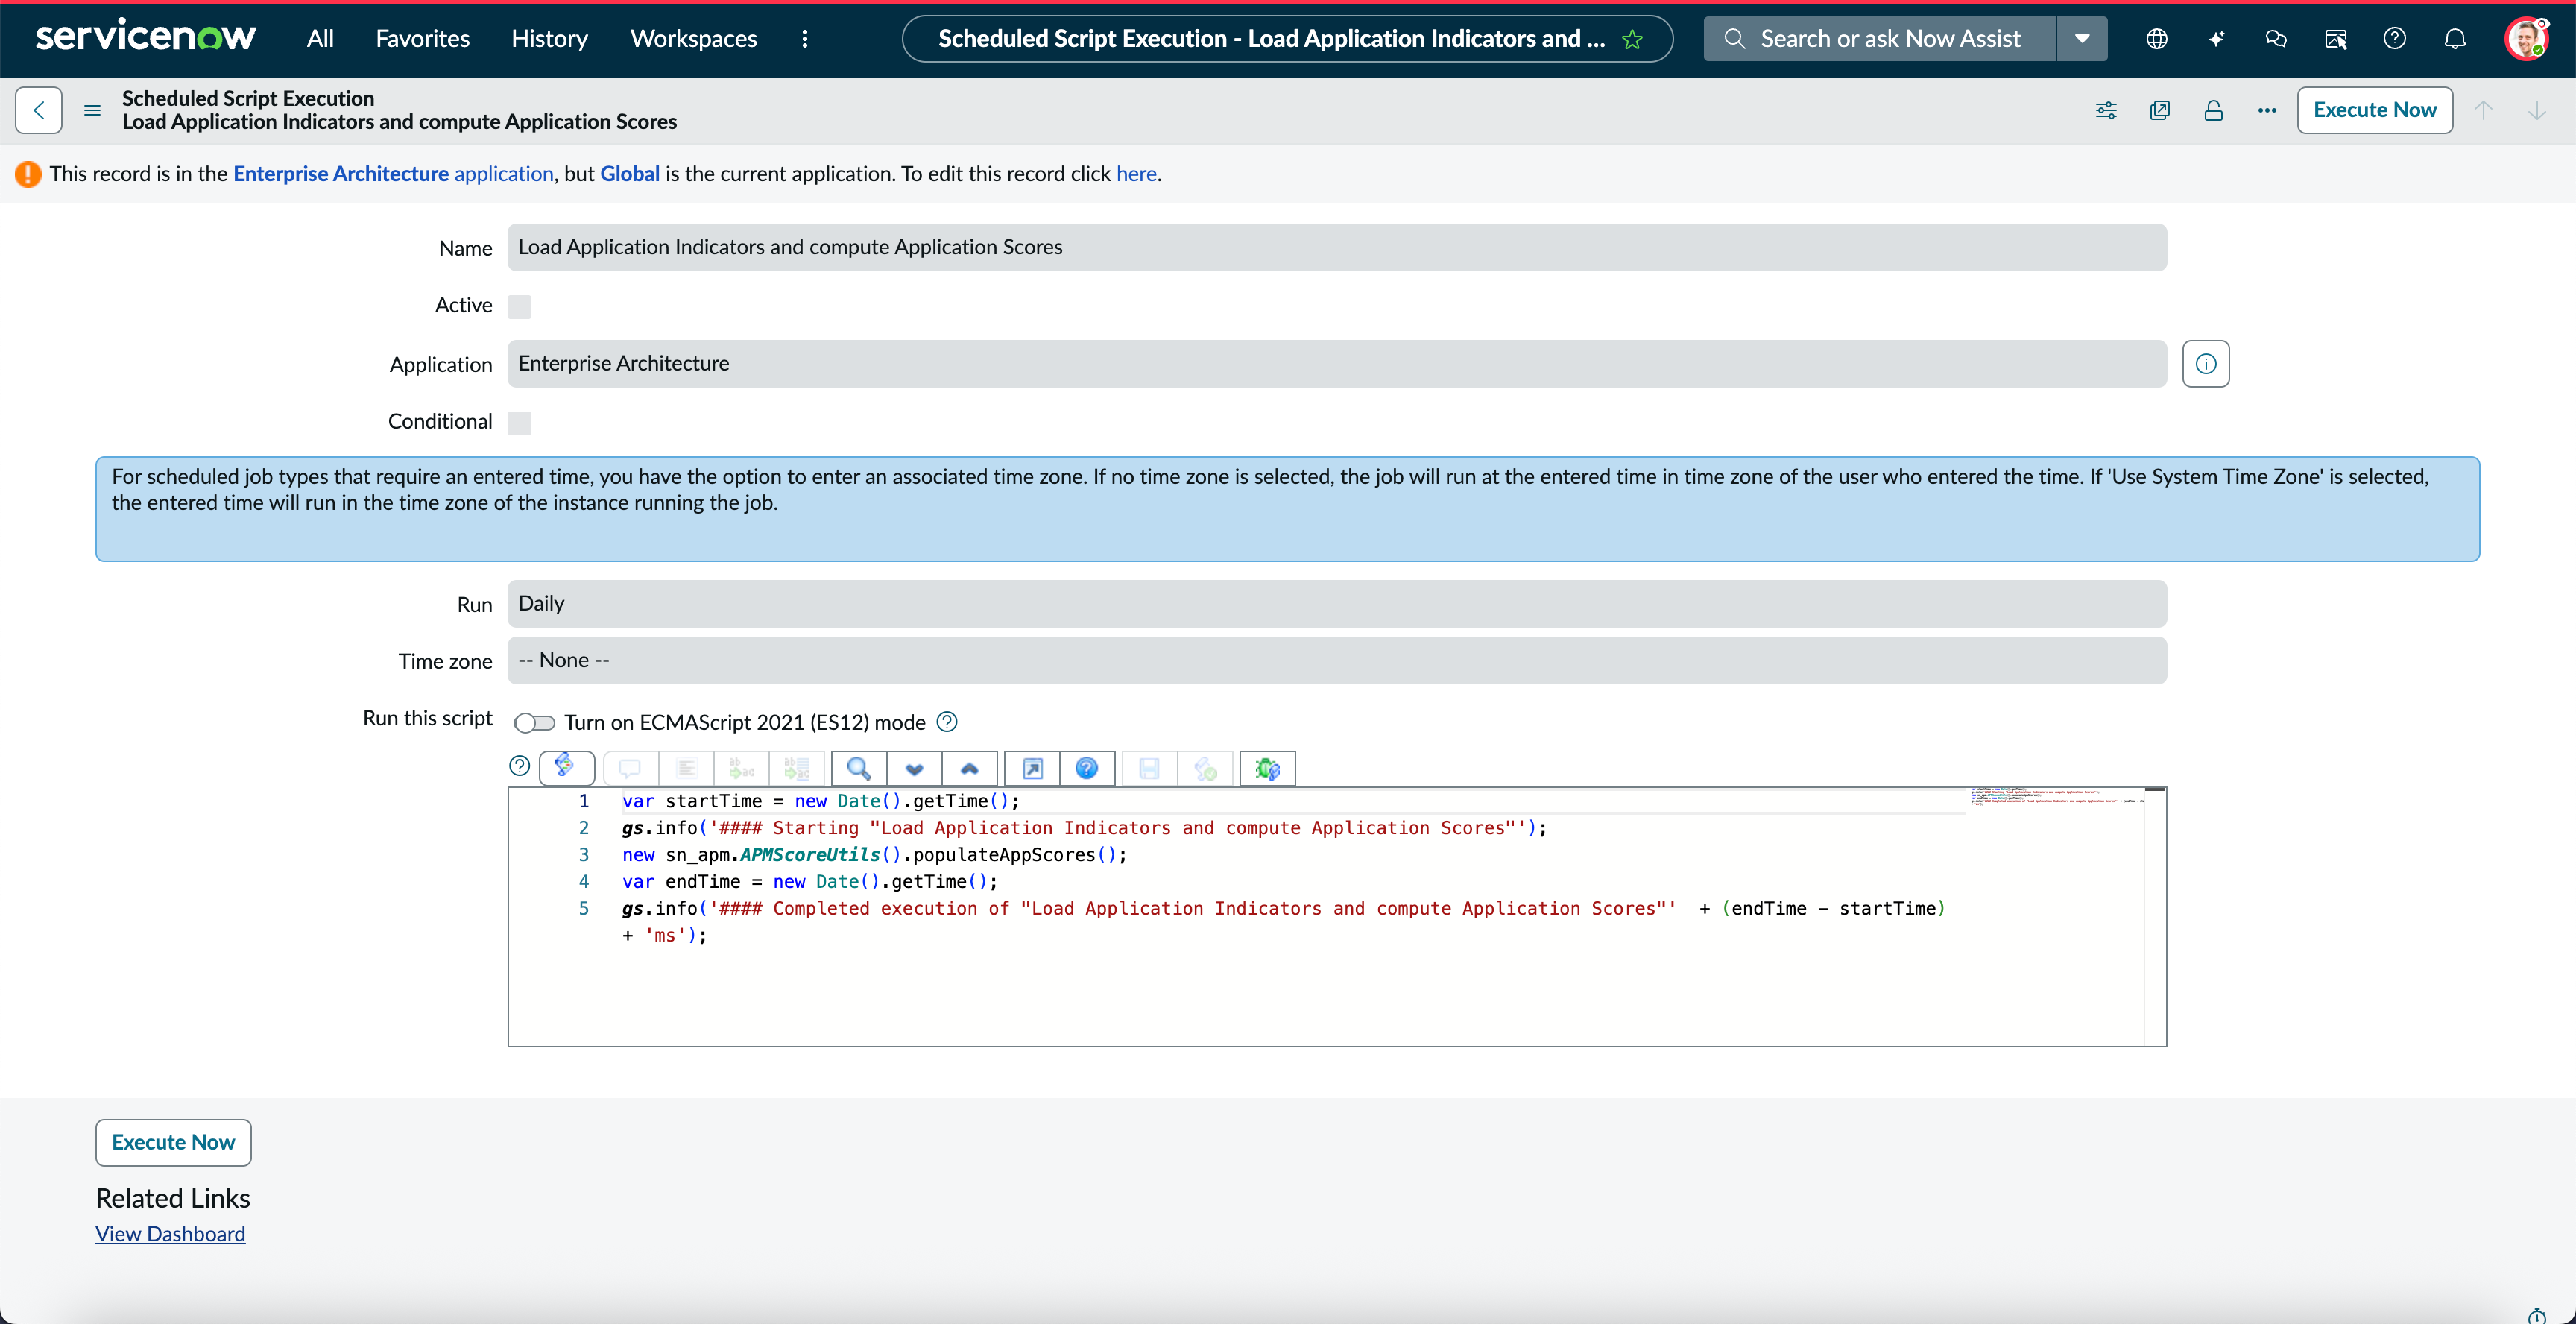Click the Enterprise Architecture application link
The height and width of the screenshot is (1324, 2576).
pos(393,174)
